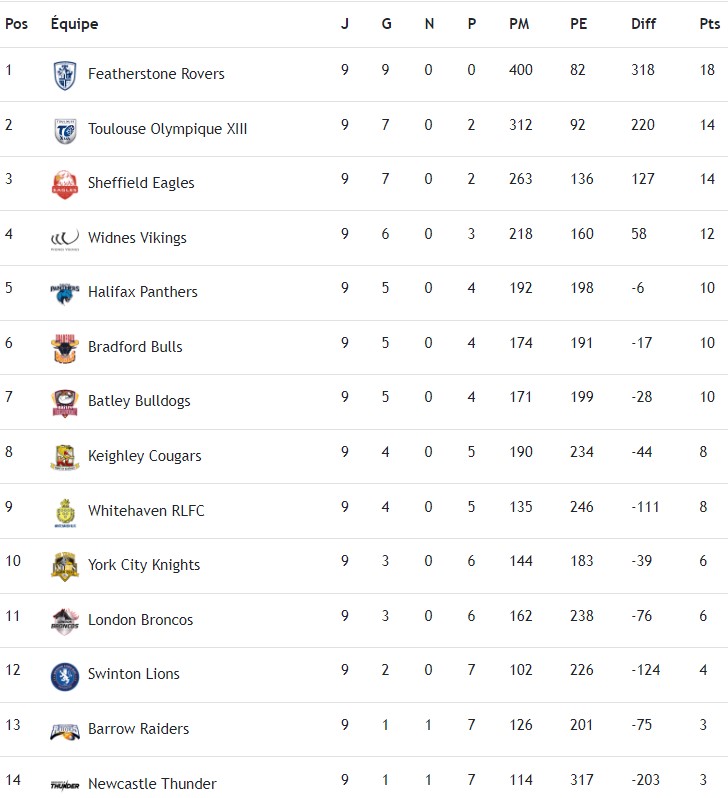Click the Bradford Bulls team badge
The height and width of the screenshot is (798, 728).
coord(65,348)
